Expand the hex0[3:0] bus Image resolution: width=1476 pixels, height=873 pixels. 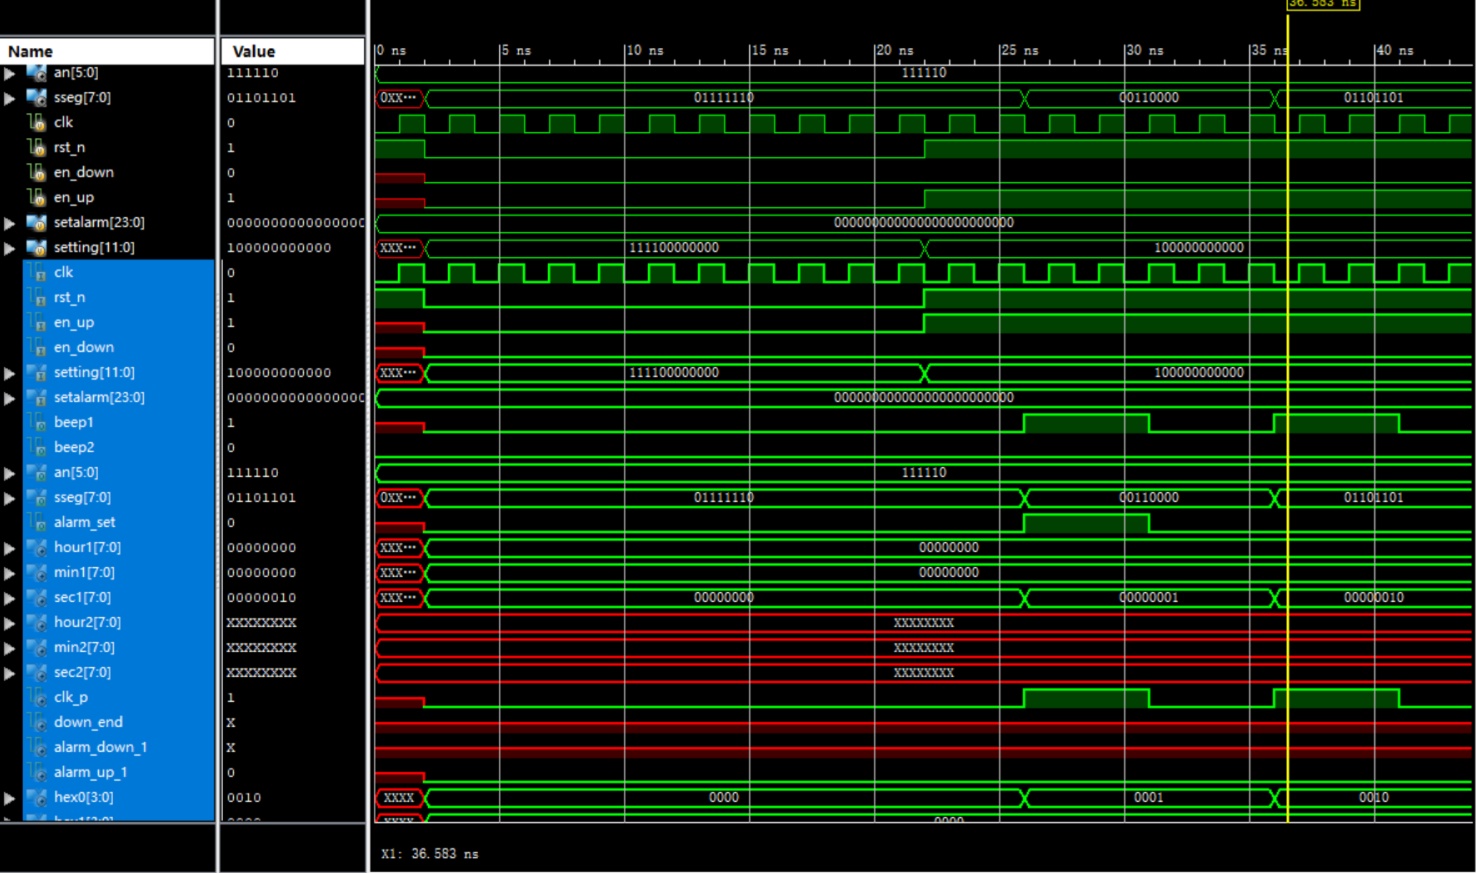(x=10, y=798)
